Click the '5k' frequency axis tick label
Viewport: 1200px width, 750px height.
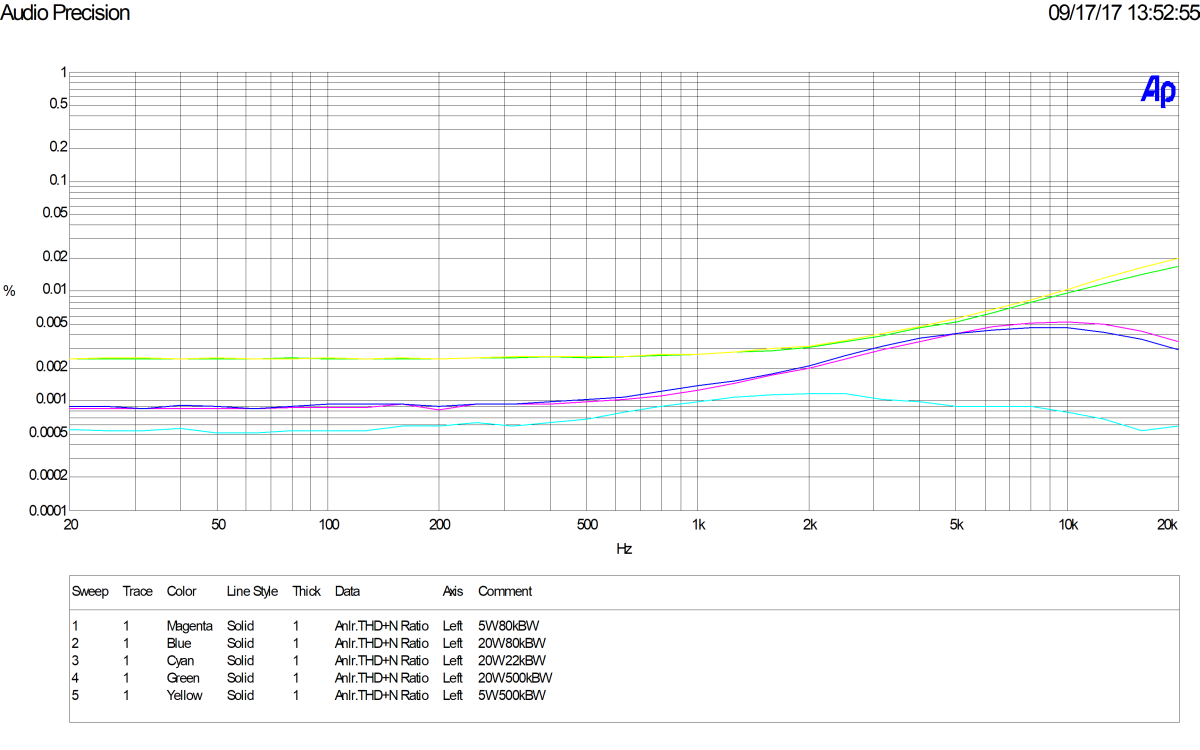point(956,525)
